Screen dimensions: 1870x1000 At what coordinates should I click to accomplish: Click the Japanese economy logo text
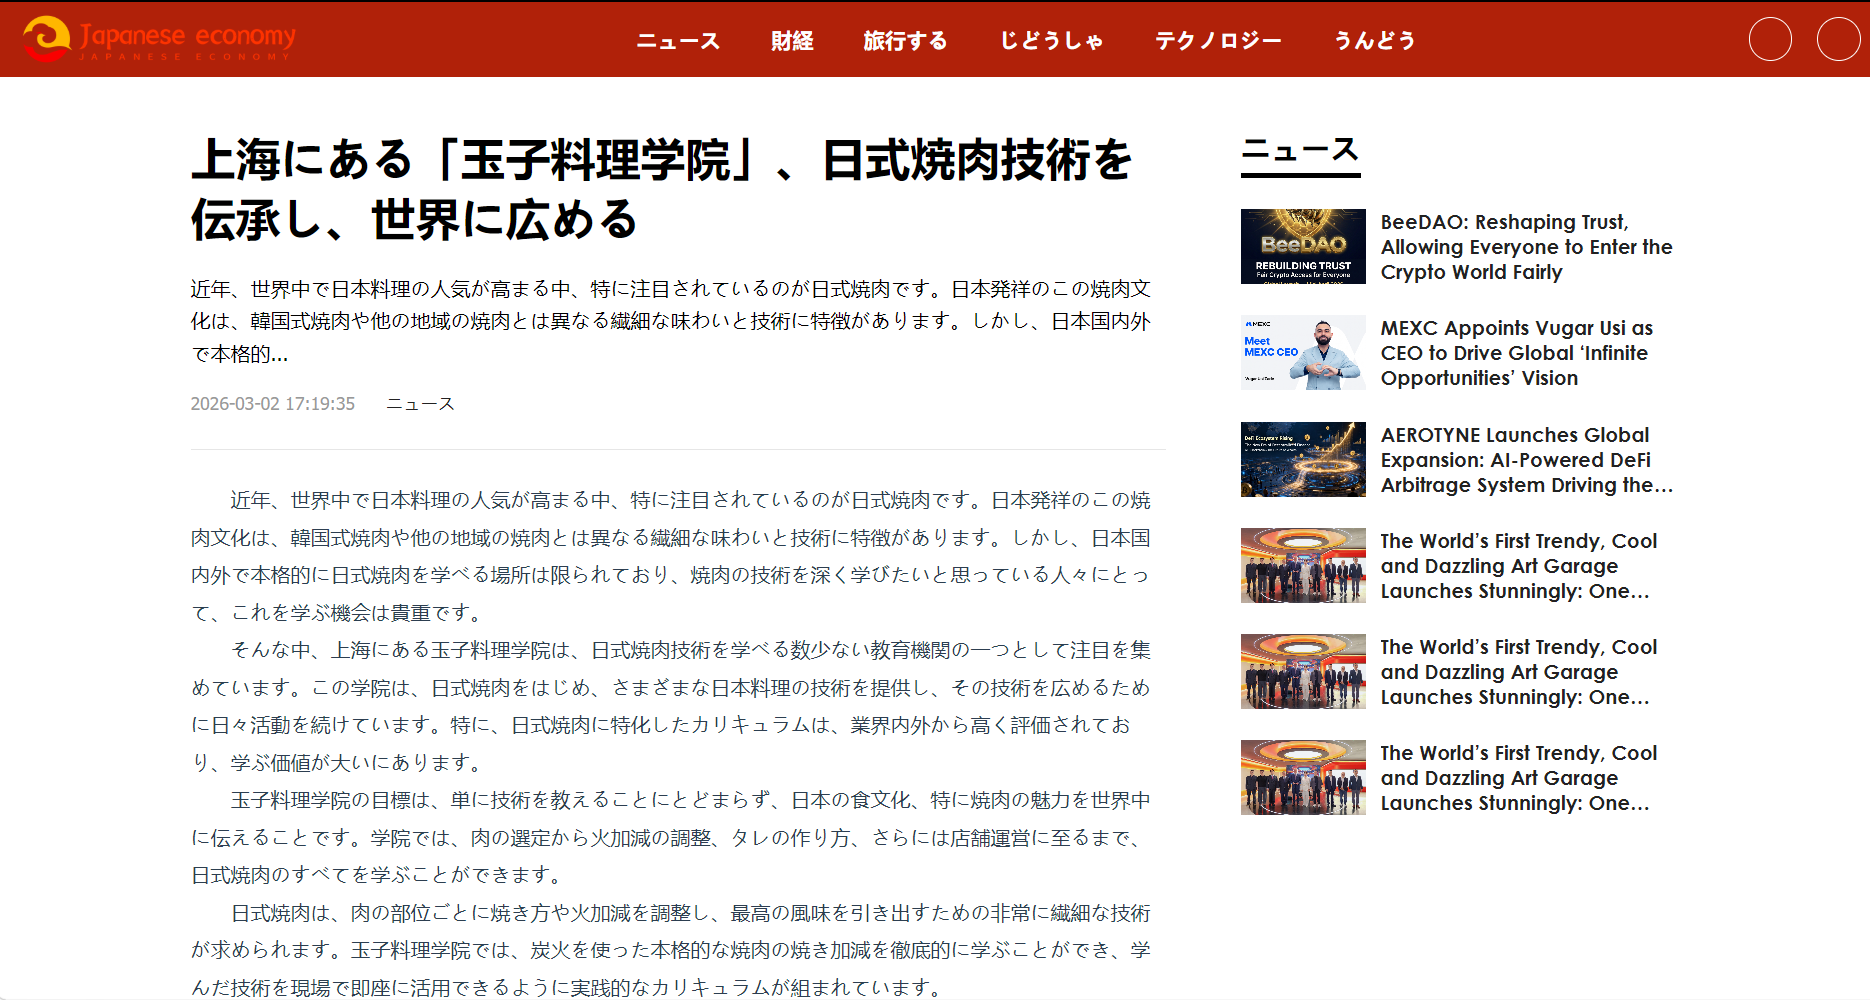187,37
